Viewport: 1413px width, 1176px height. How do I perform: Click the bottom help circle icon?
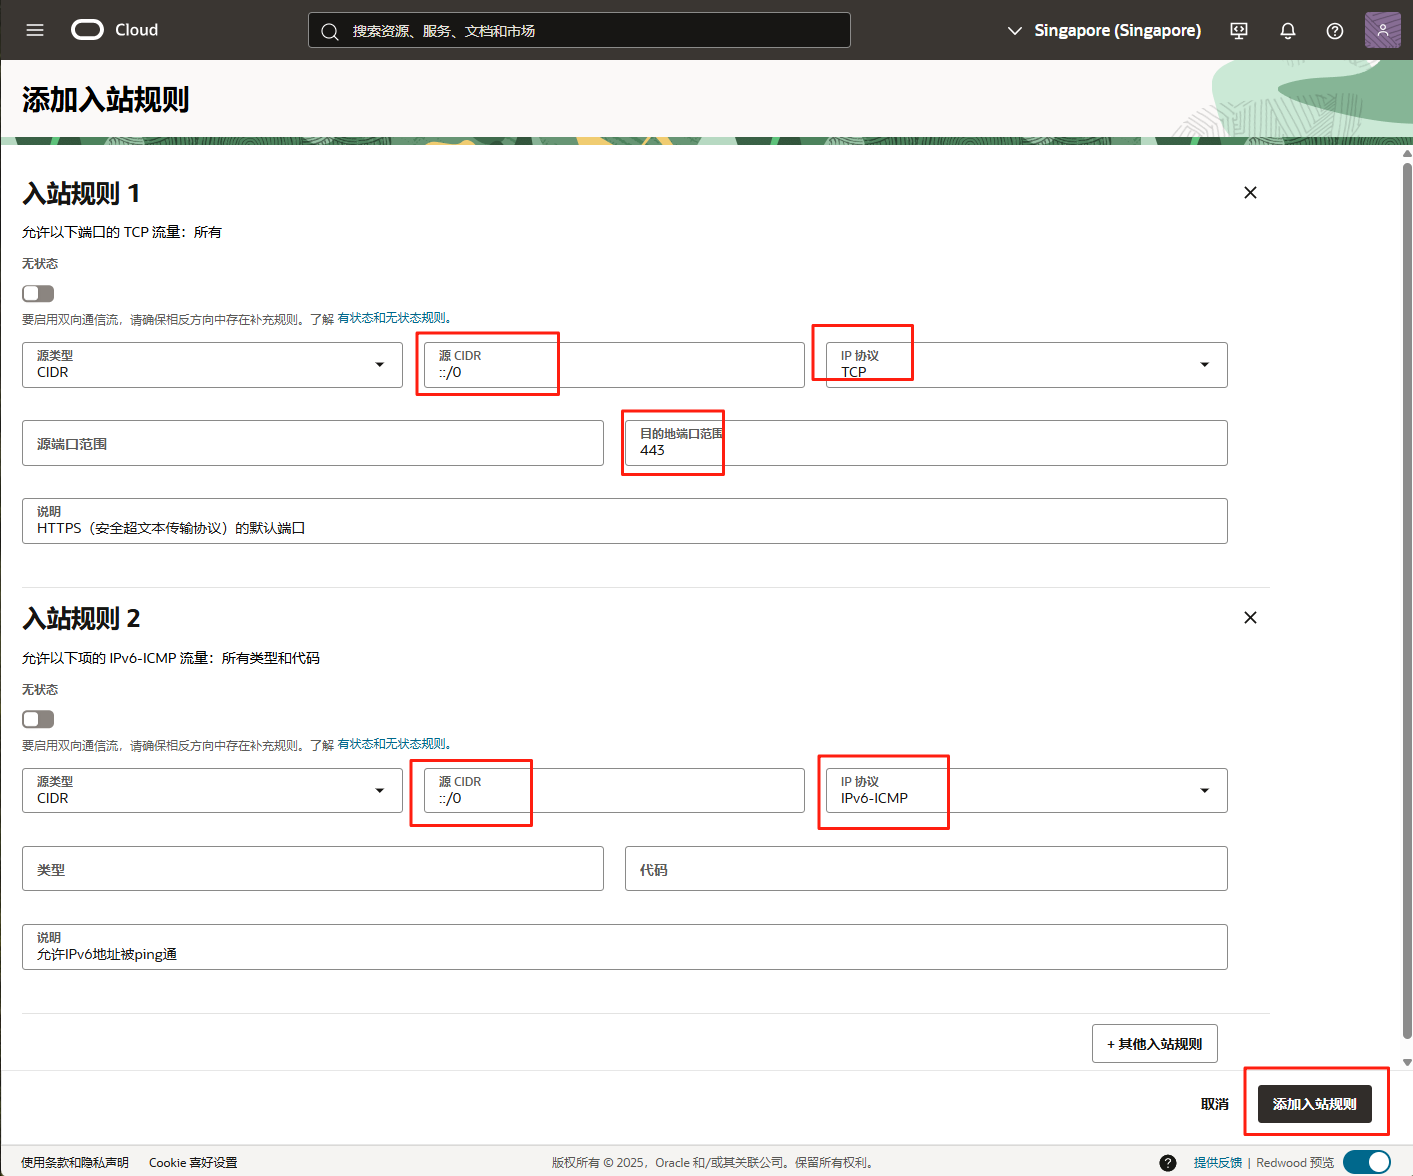click(x=1168, y=1162)
